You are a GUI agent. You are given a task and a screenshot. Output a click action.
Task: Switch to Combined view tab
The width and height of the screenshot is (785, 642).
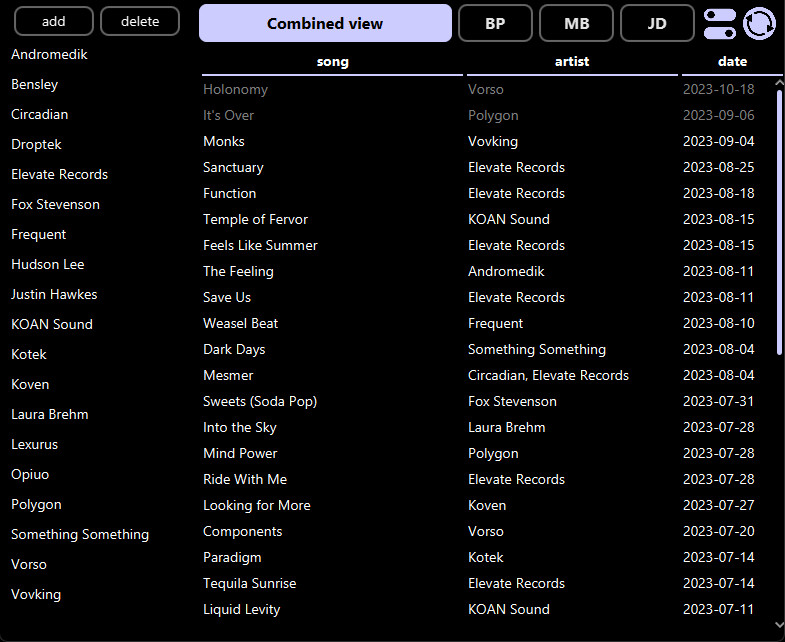pyautogui.click(x=325, y=24)
